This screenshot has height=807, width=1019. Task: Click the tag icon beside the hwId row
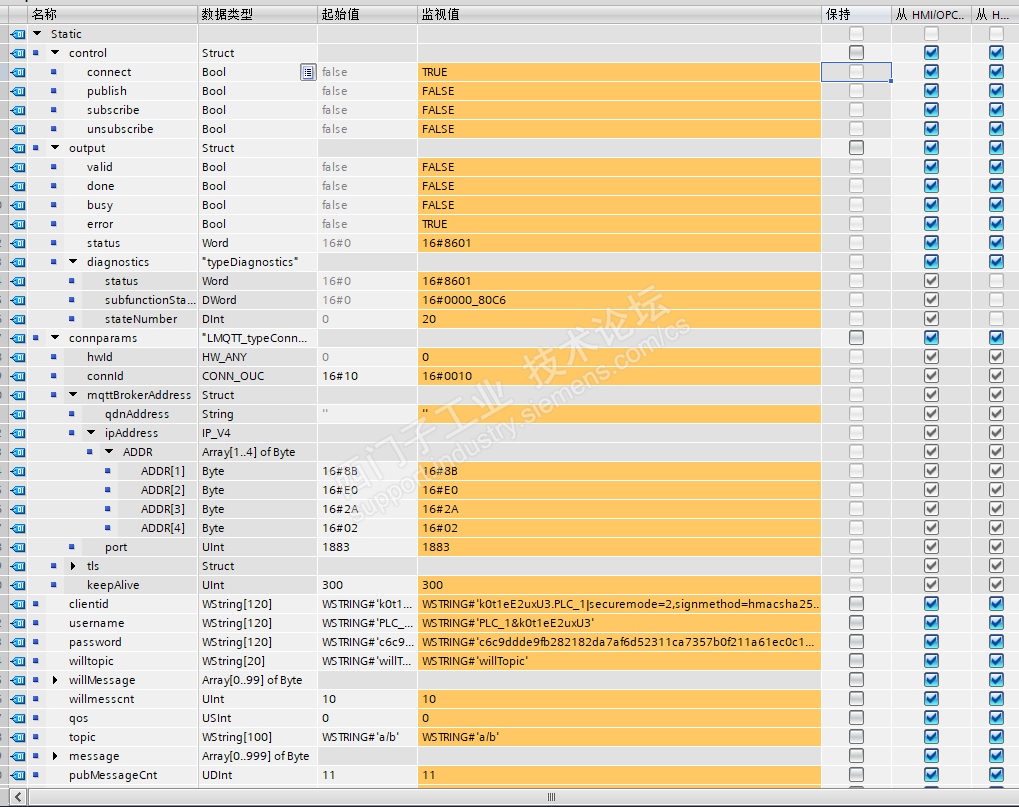tap(18, 357)
